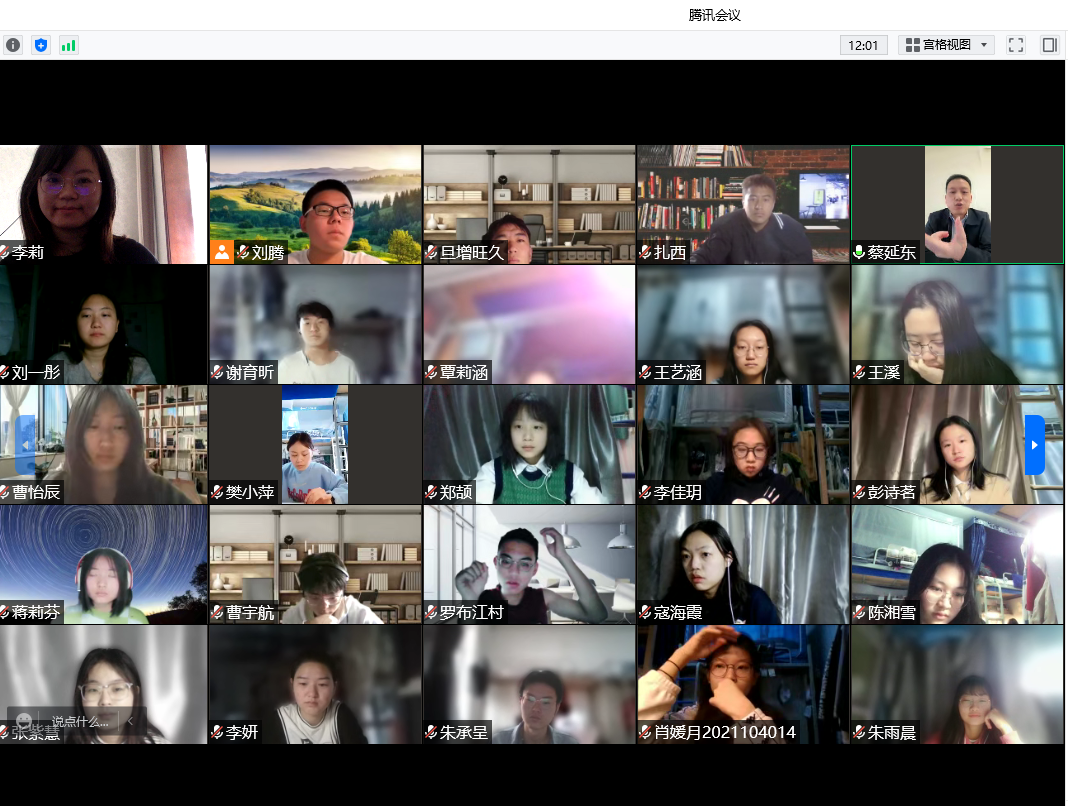Click the blue security shield icon
The image size is (1068, 806).
40,45
